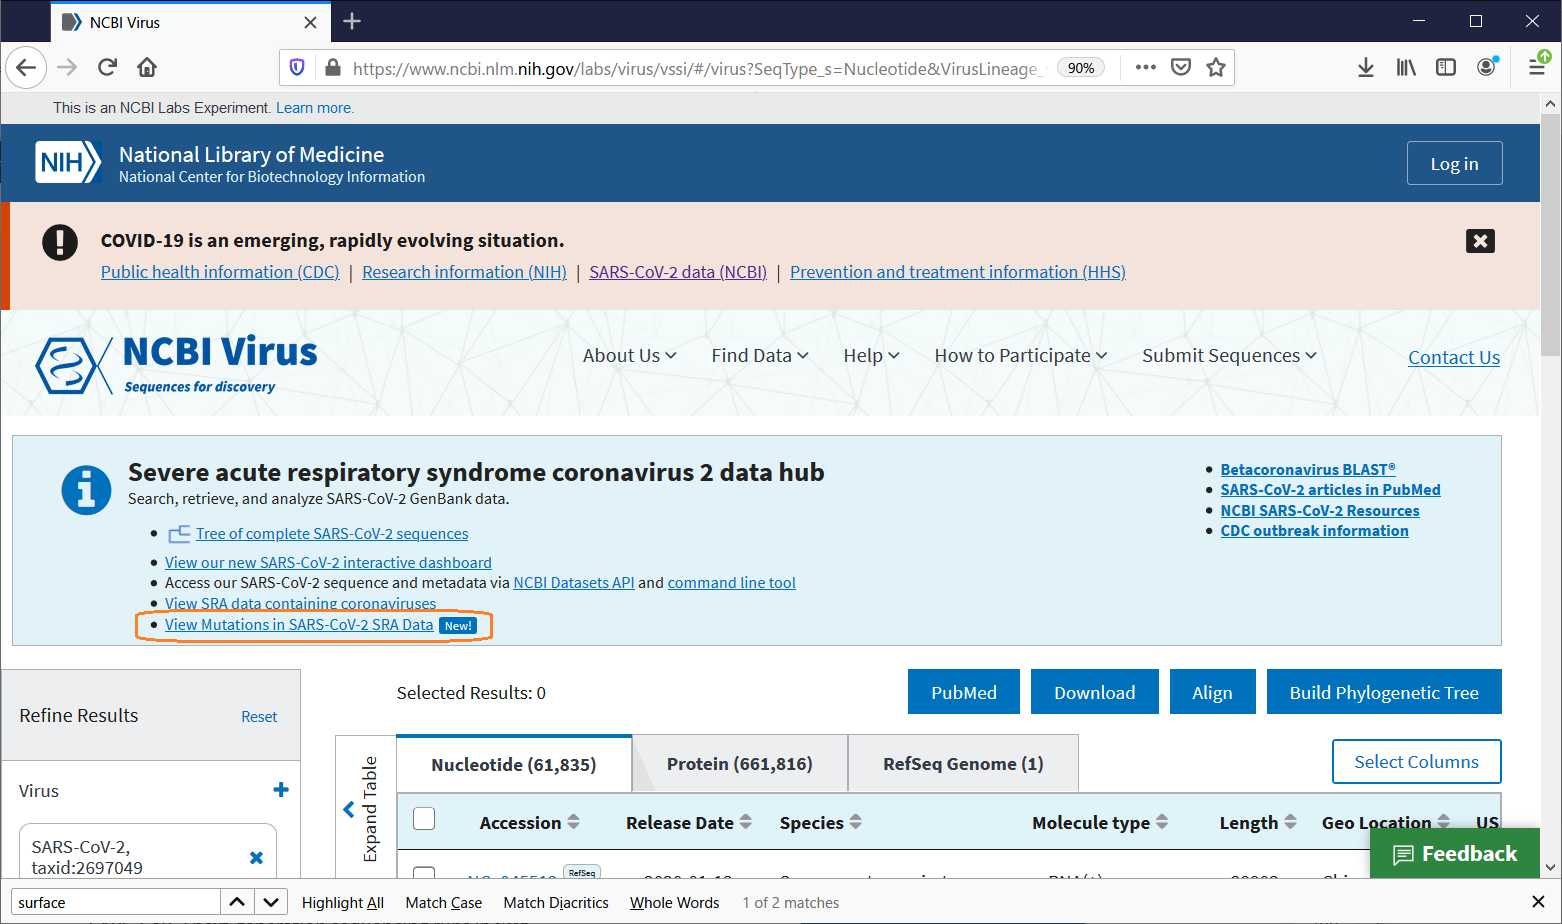Open the Feedback widget
The height and width of the screenshot is (924, 1562).
(1455, 853)
